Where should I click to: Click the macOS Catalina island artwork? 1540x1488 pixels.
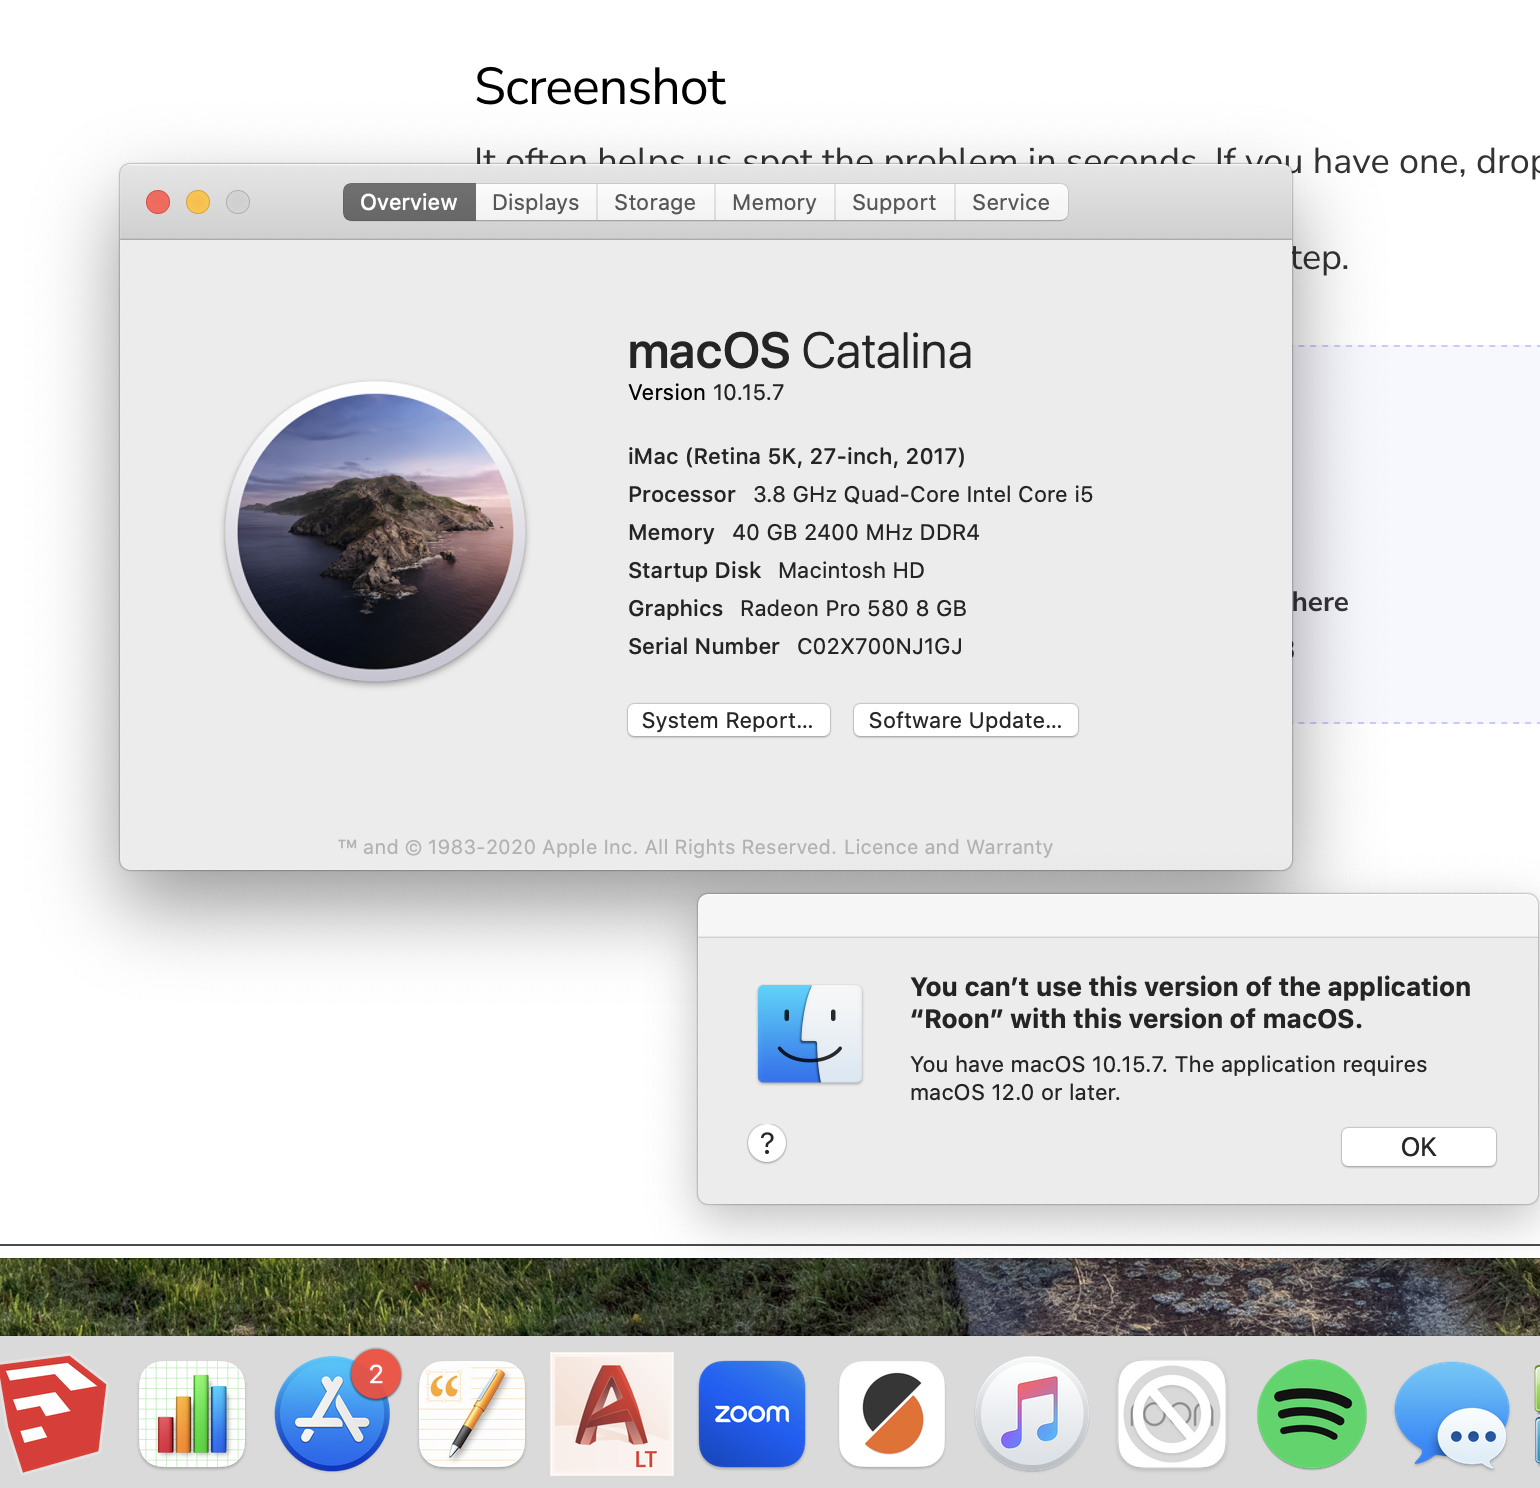tap(376, 531)
